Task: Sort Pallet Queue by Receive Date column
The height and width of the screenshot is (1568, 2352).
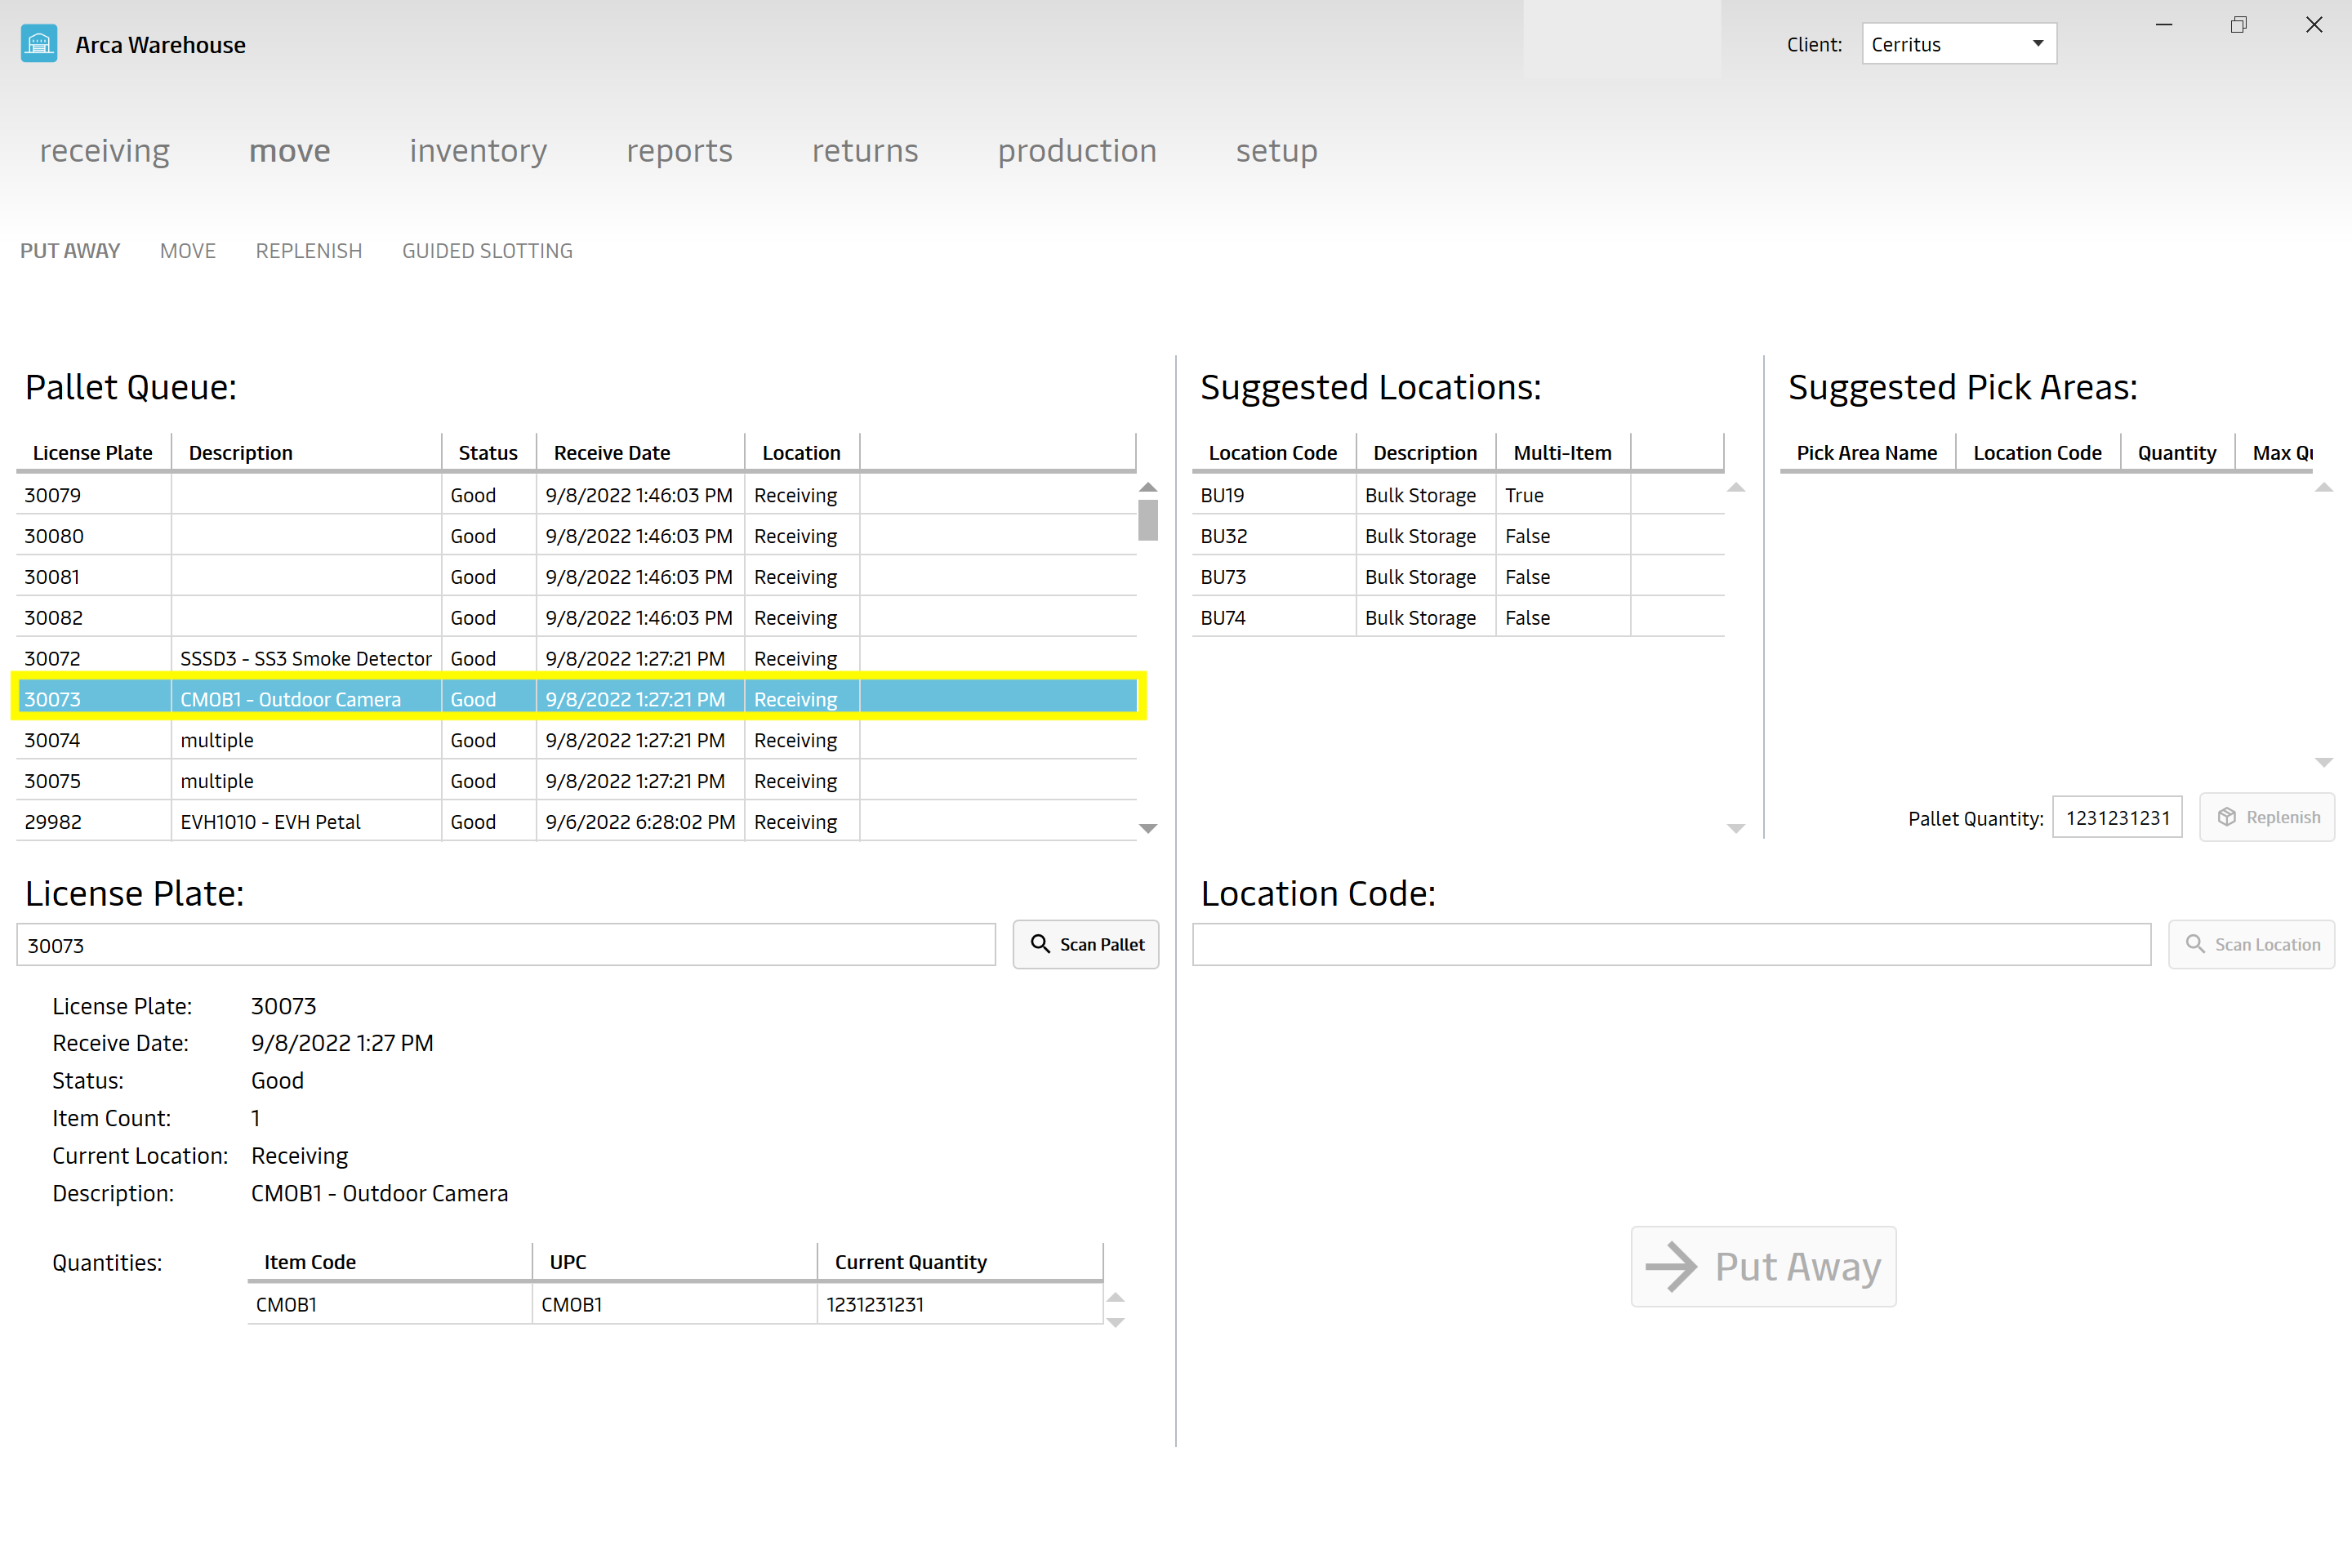Action: point(640,452)
